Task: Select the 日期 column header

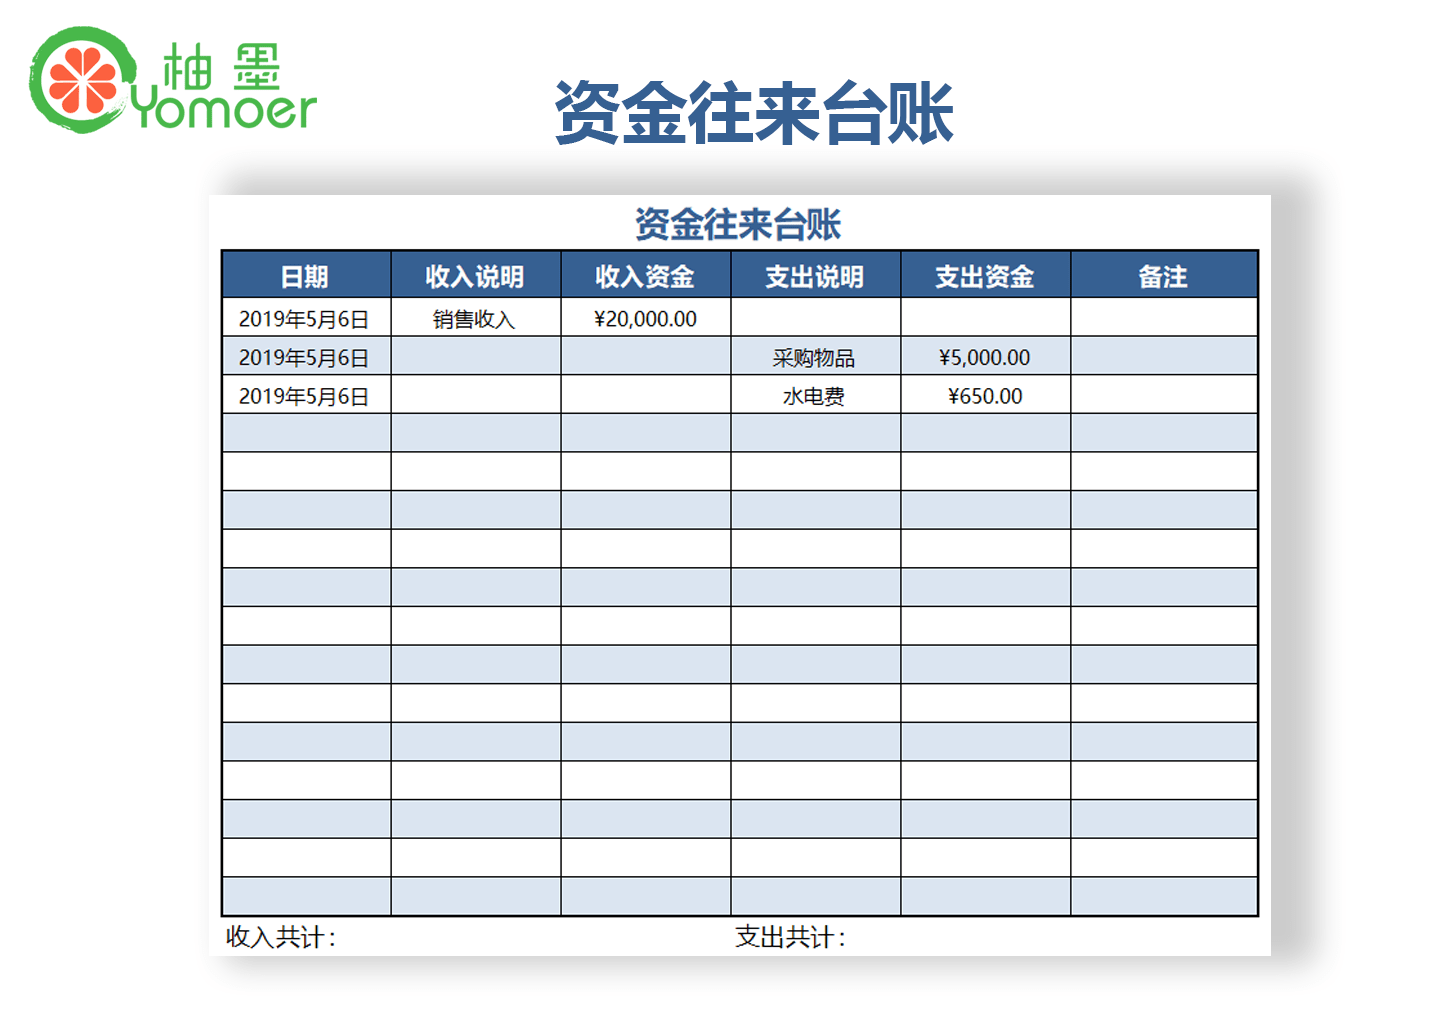Action: [306, 276]
